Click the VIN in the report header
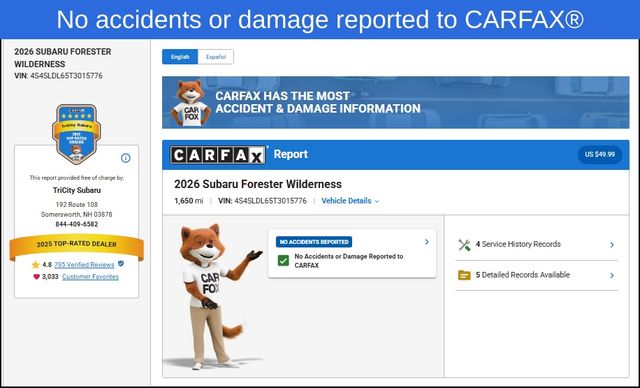This screenshot has height=388, width=640. 262,201
